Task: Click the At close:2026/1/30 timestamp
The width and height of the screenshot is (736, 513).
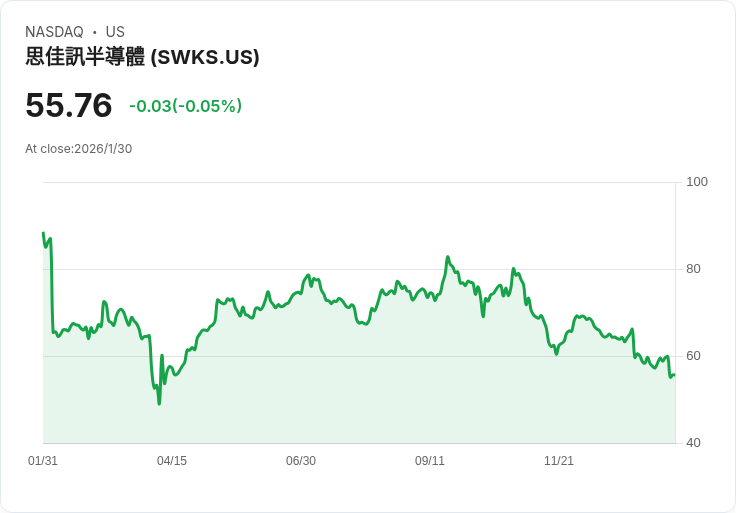Action: [x=79, y=149]
